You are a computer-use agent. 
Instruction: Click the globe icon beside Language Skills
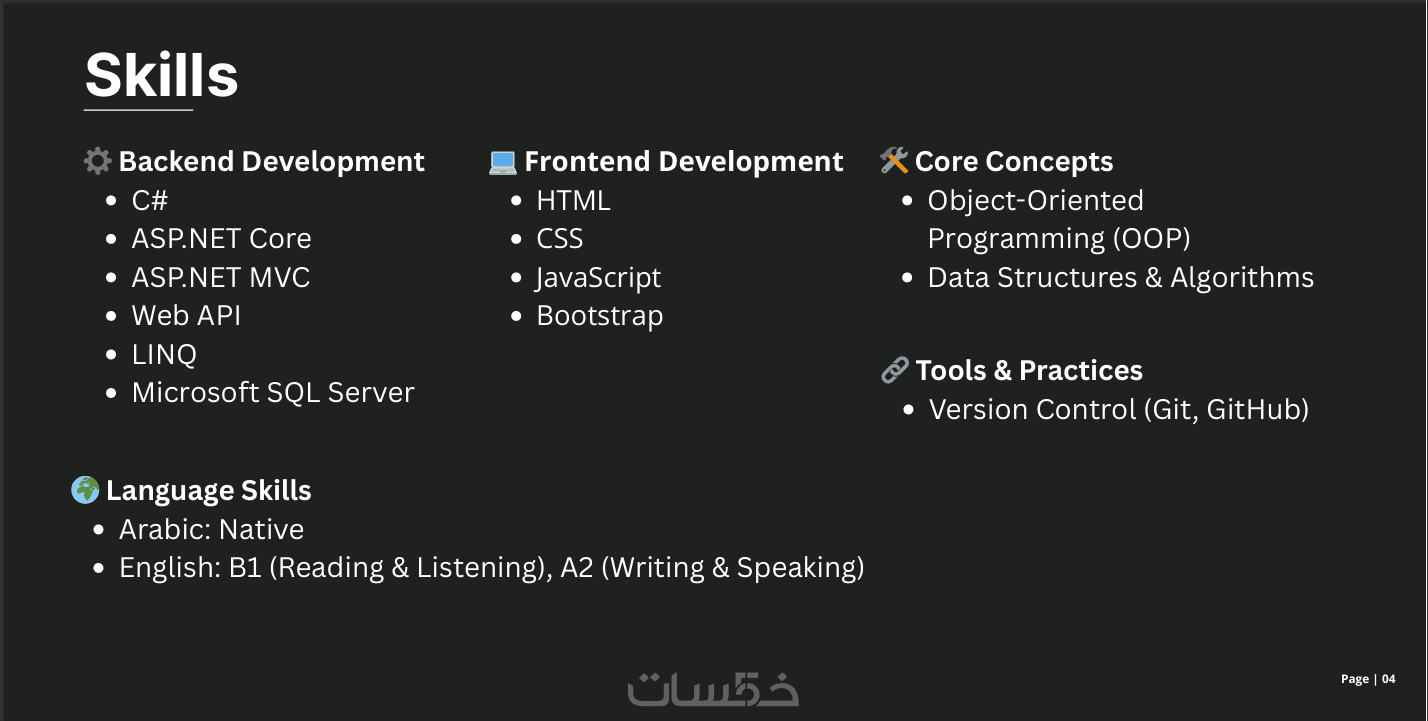point(85,490)
